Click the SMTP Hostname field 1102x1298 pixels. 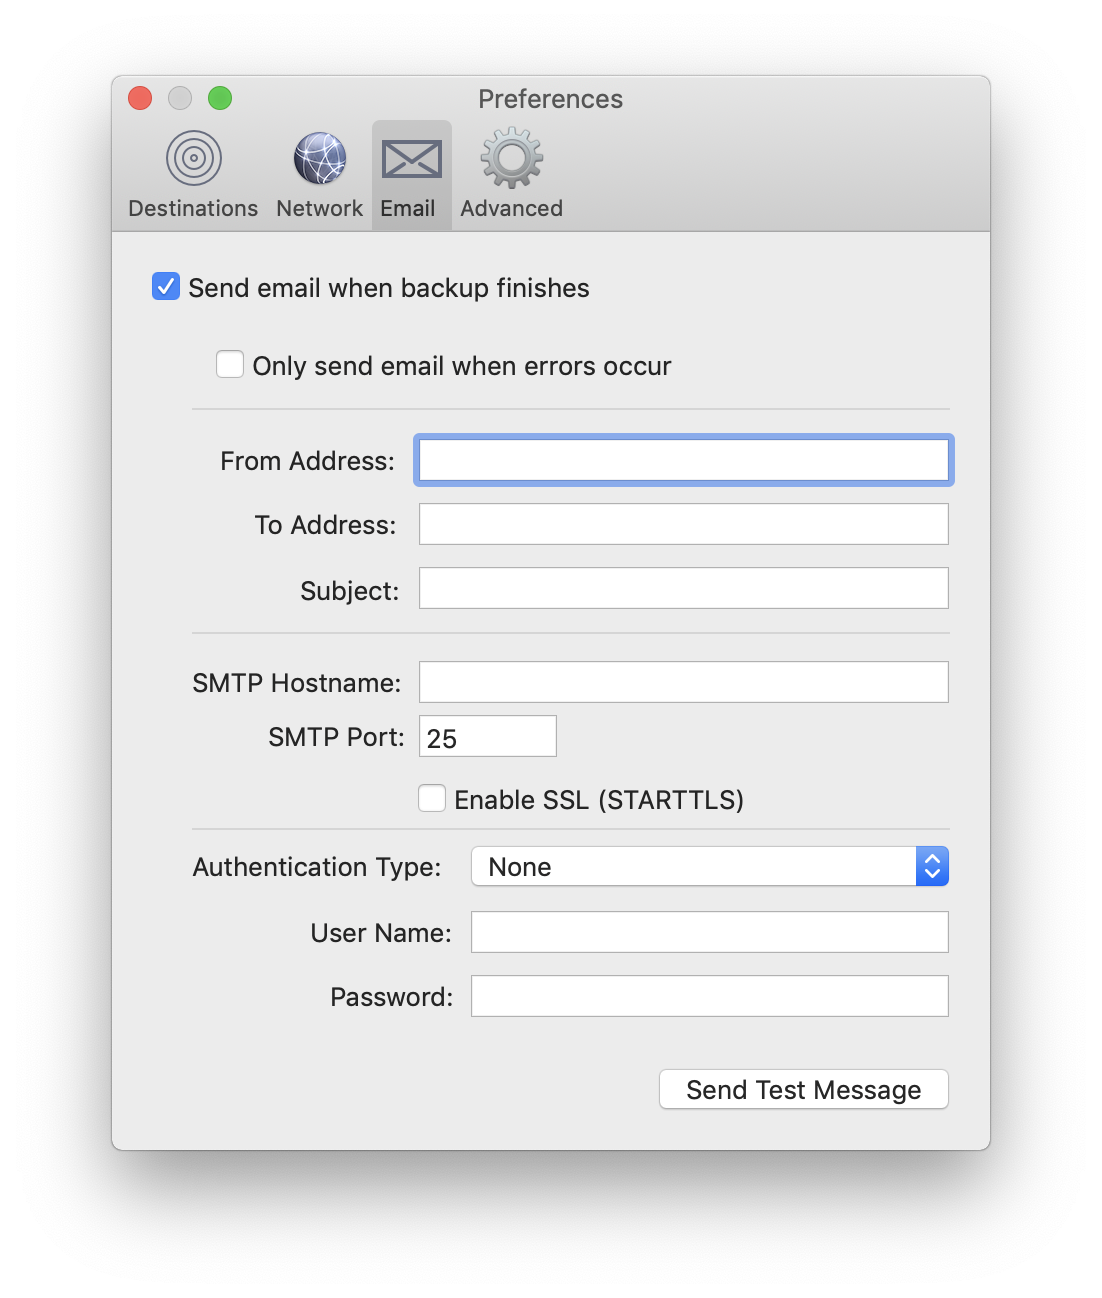click(684, 682)
